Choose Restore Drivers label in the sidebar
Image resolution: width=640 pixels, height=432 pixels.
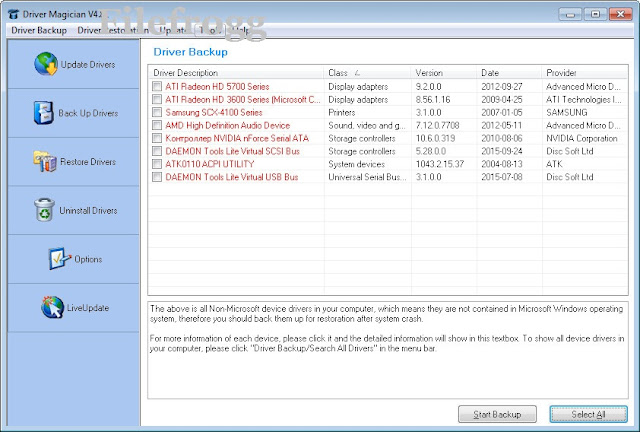[x=88, y=162]
